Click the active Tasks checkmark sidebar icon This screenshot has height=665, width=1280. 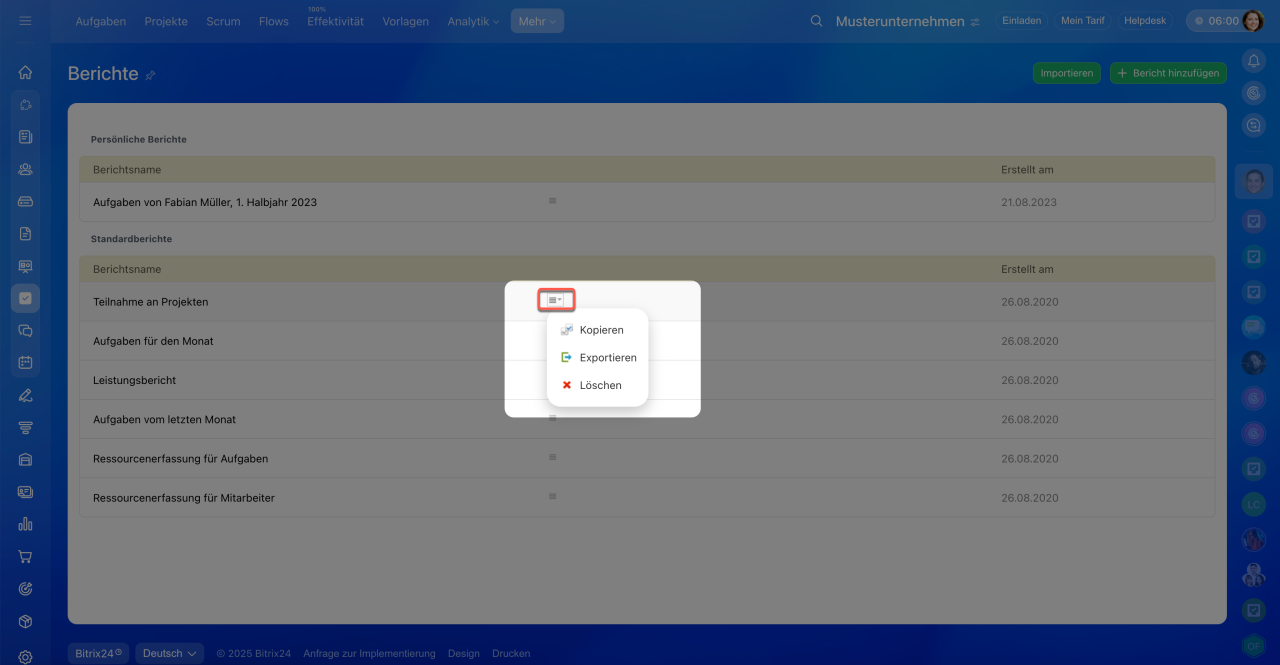pyautogui.click(x=25, y=298)
